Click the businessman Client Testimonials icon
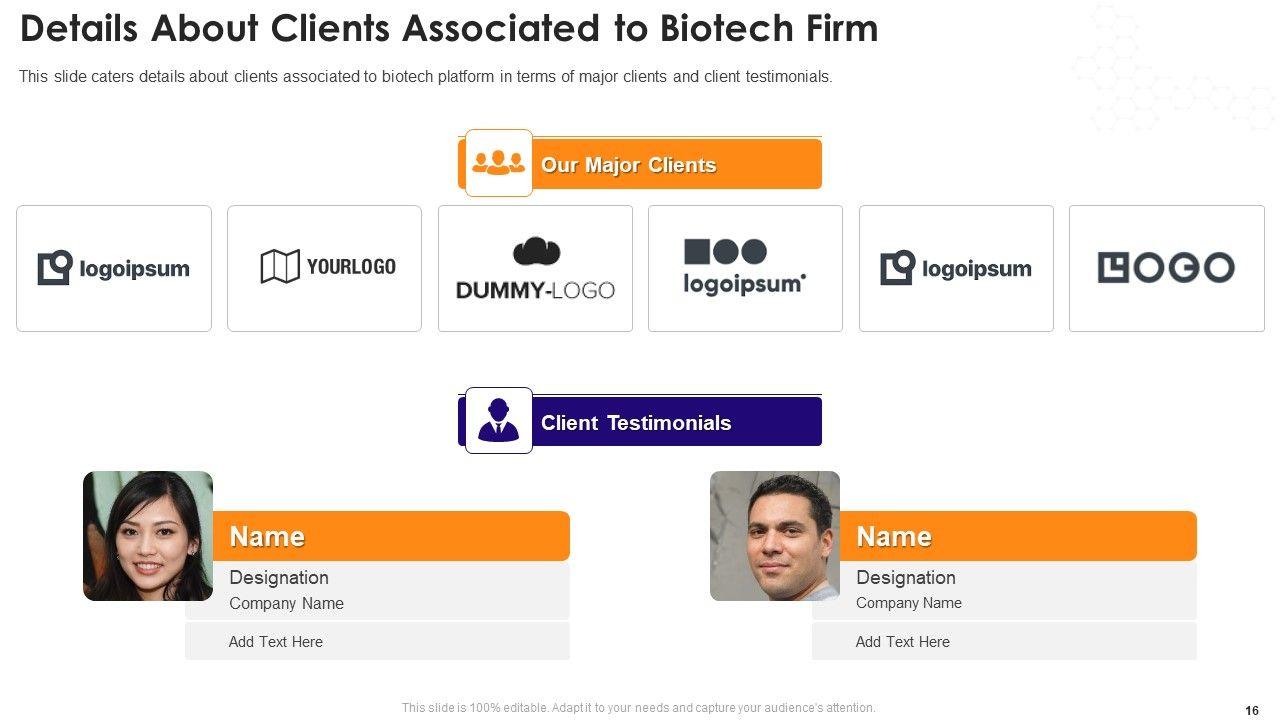Image resolution: width=1280 pixels, height=720 pixels. 498,421
